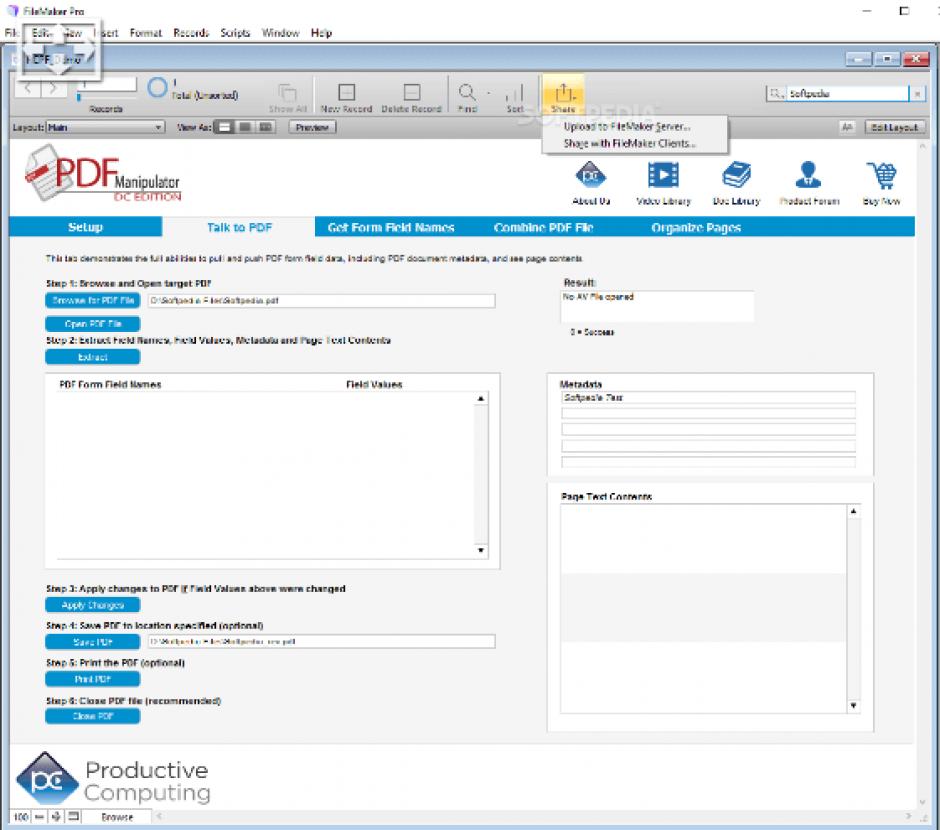Open the Find dropdown arrow
Viewport: 940px width, 830px height.
(489, 93)
